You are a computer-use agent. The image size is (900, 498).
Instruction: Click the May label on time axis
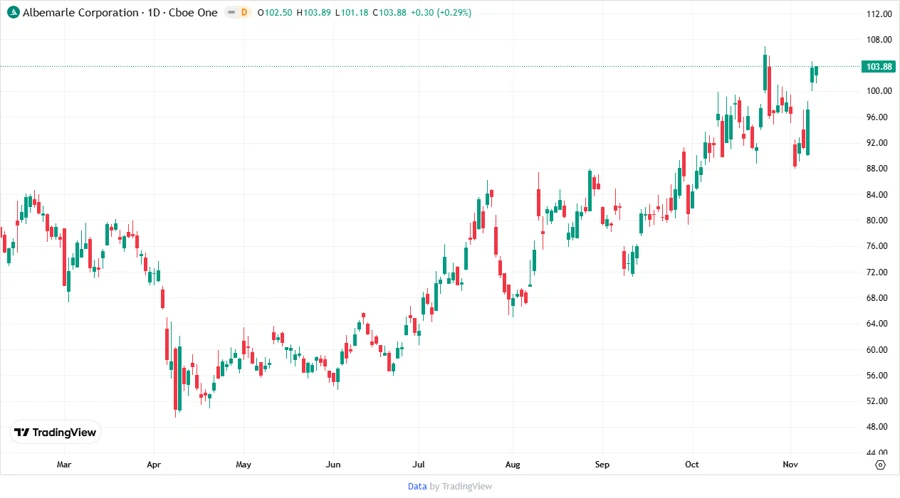[243, 464]
